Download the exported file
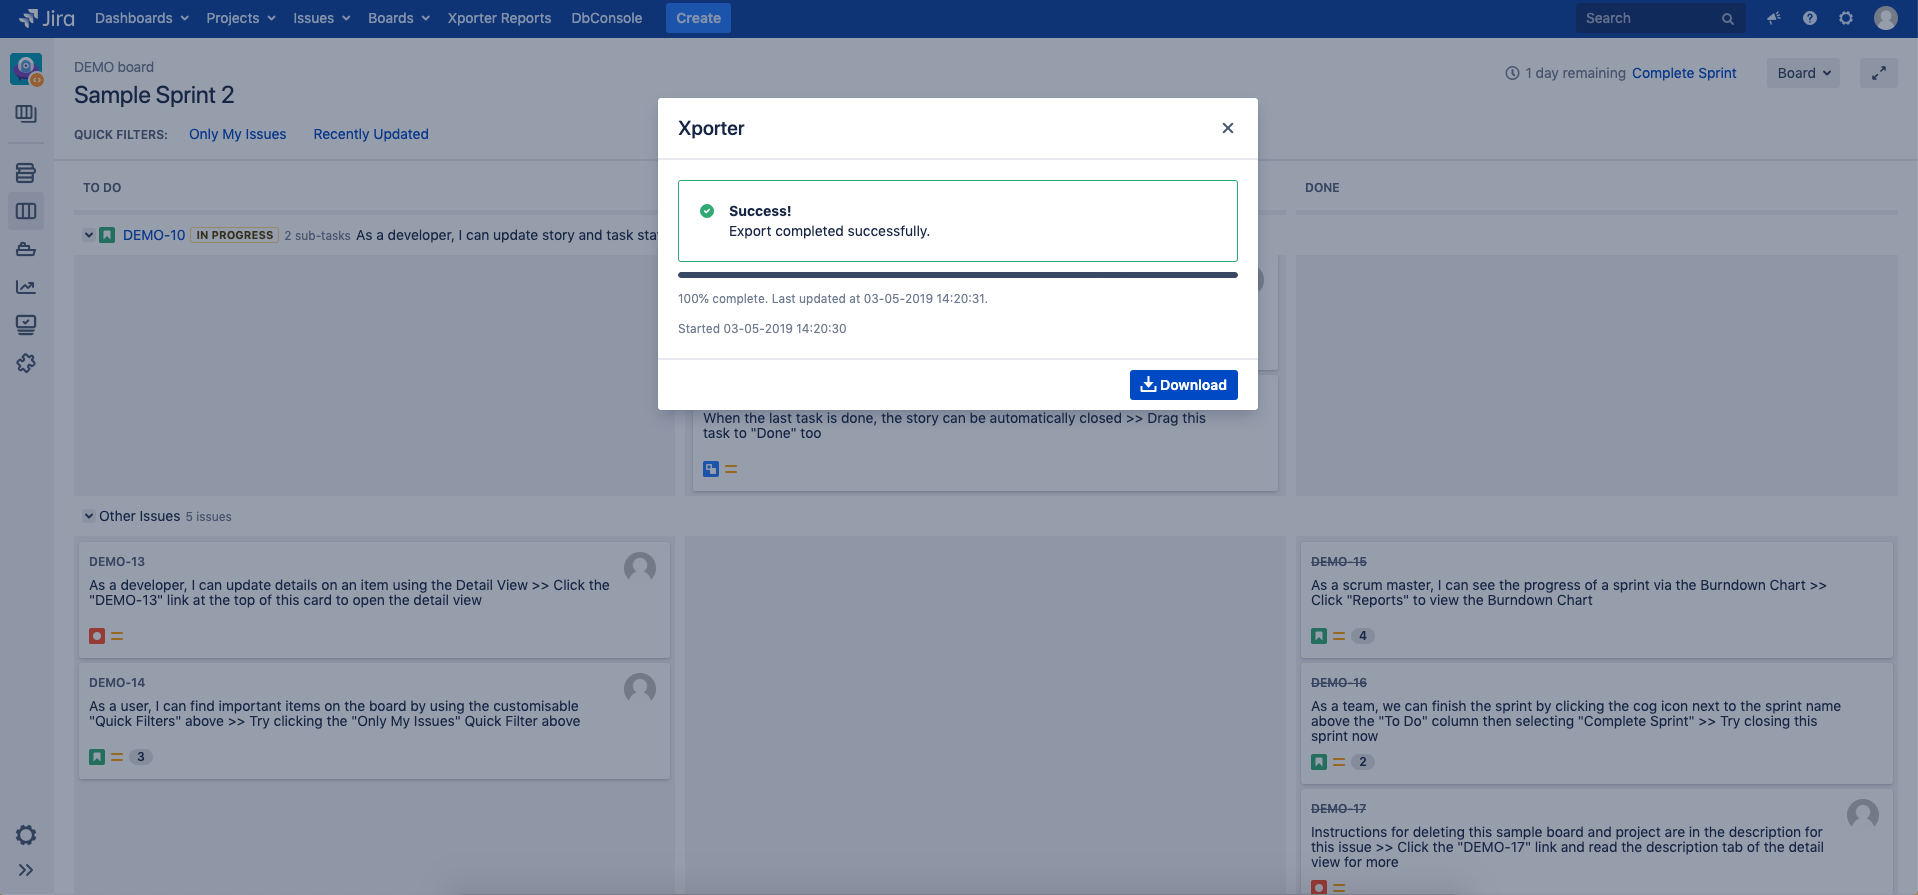Viewport: 1918px width, 895px height. point(1183,385)
